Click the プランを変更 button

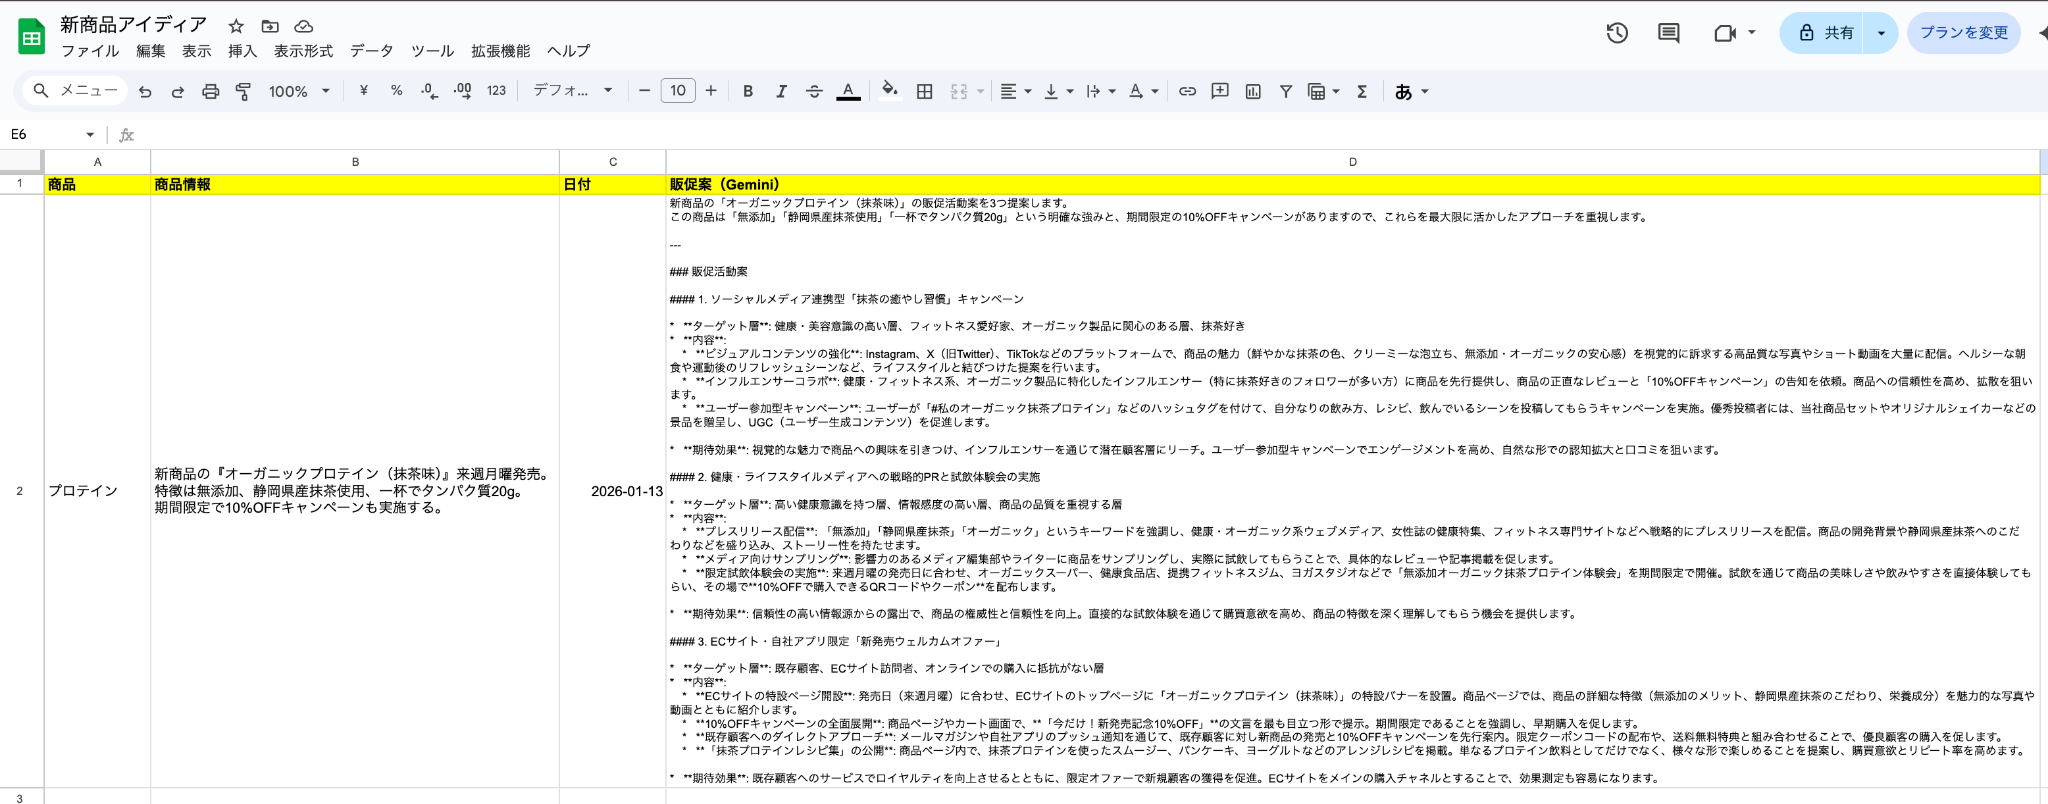click(x=1964, y=33)
